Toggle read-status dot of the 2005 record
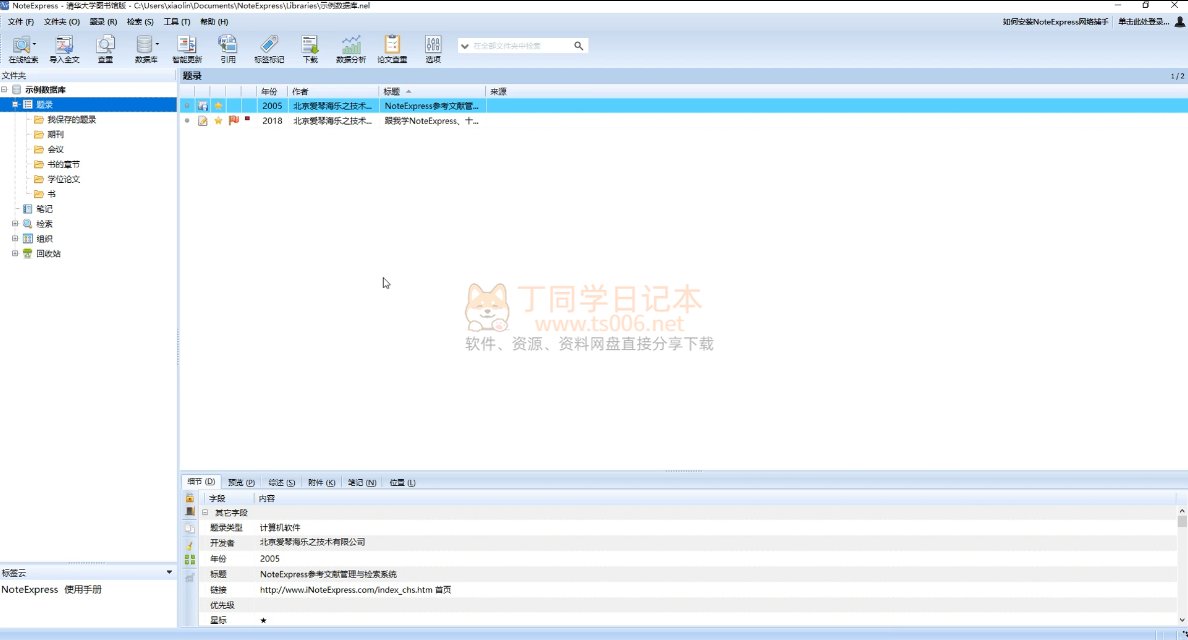The width and height of the screenshot is (1188, 640). click(x=187, y=106)
